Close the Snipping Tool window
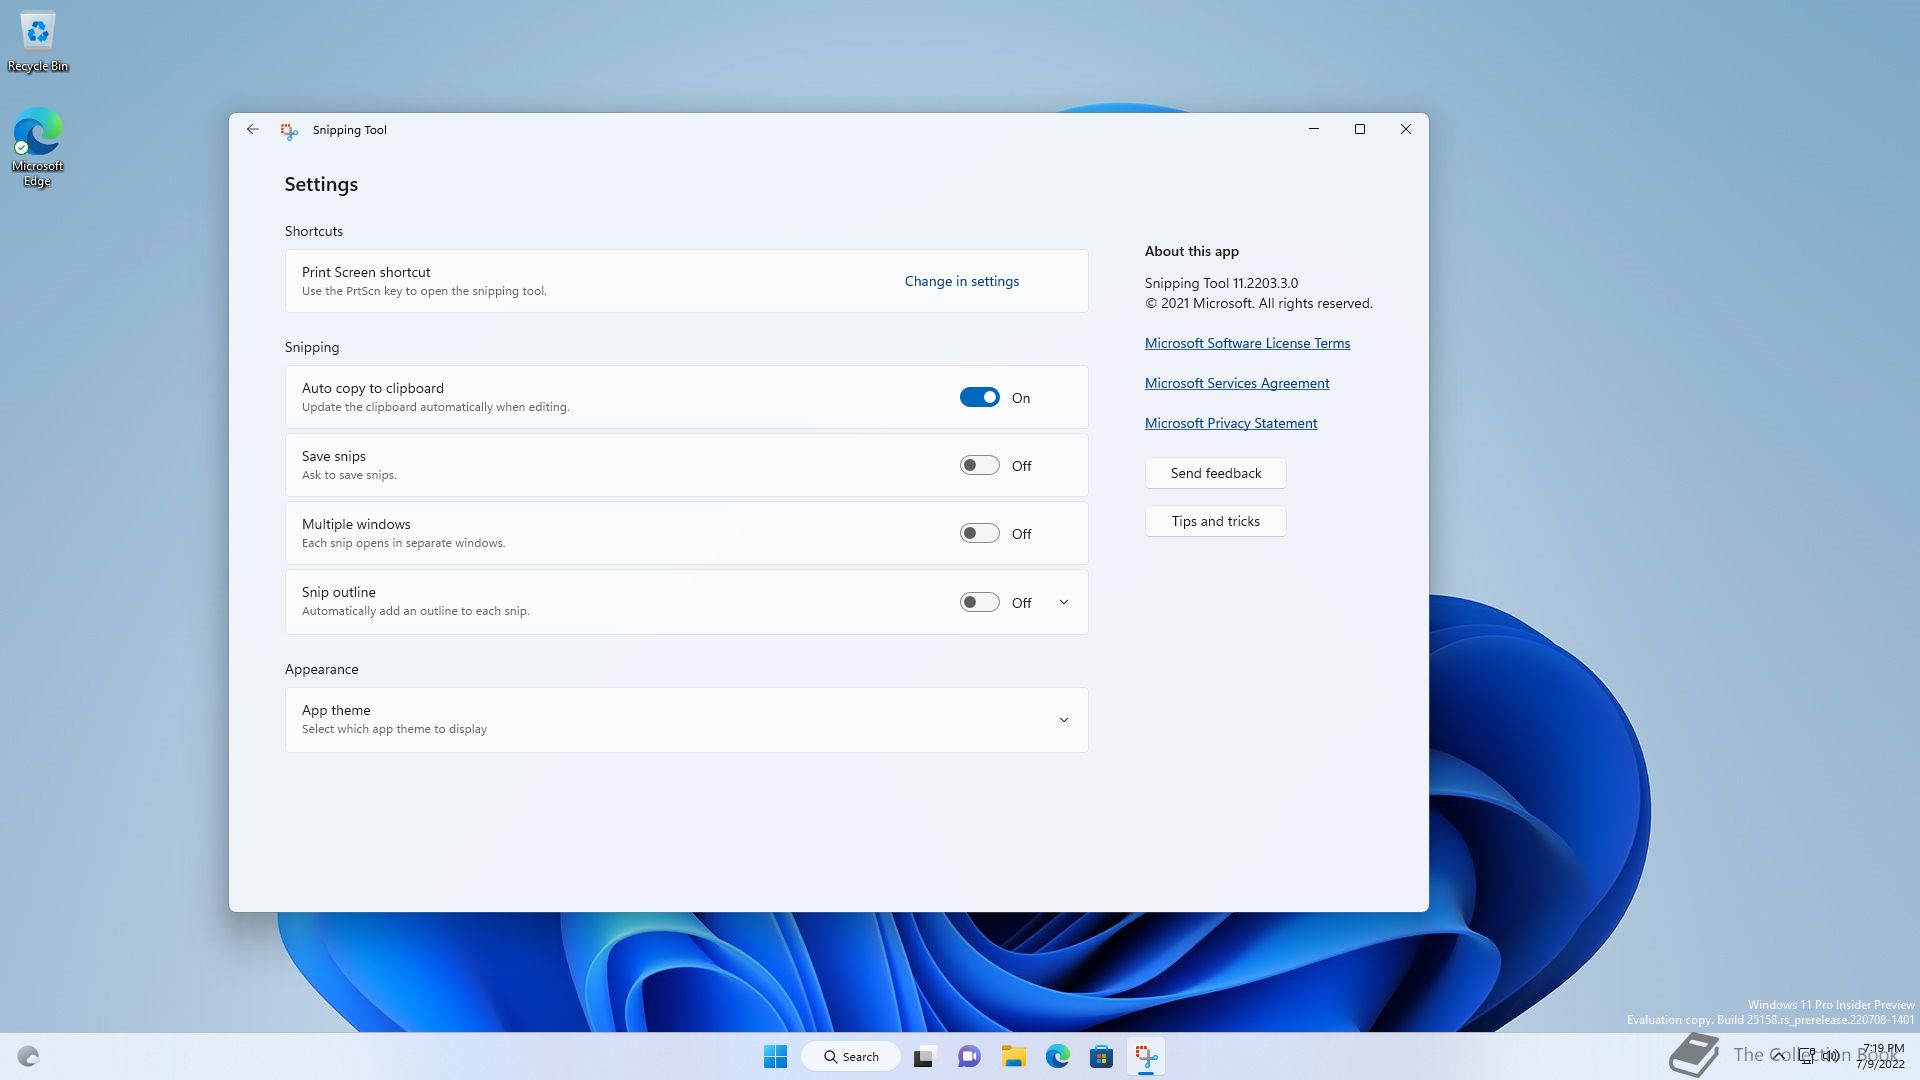The width and height of the screenshot is (1920, 1080). (1406, 129)
